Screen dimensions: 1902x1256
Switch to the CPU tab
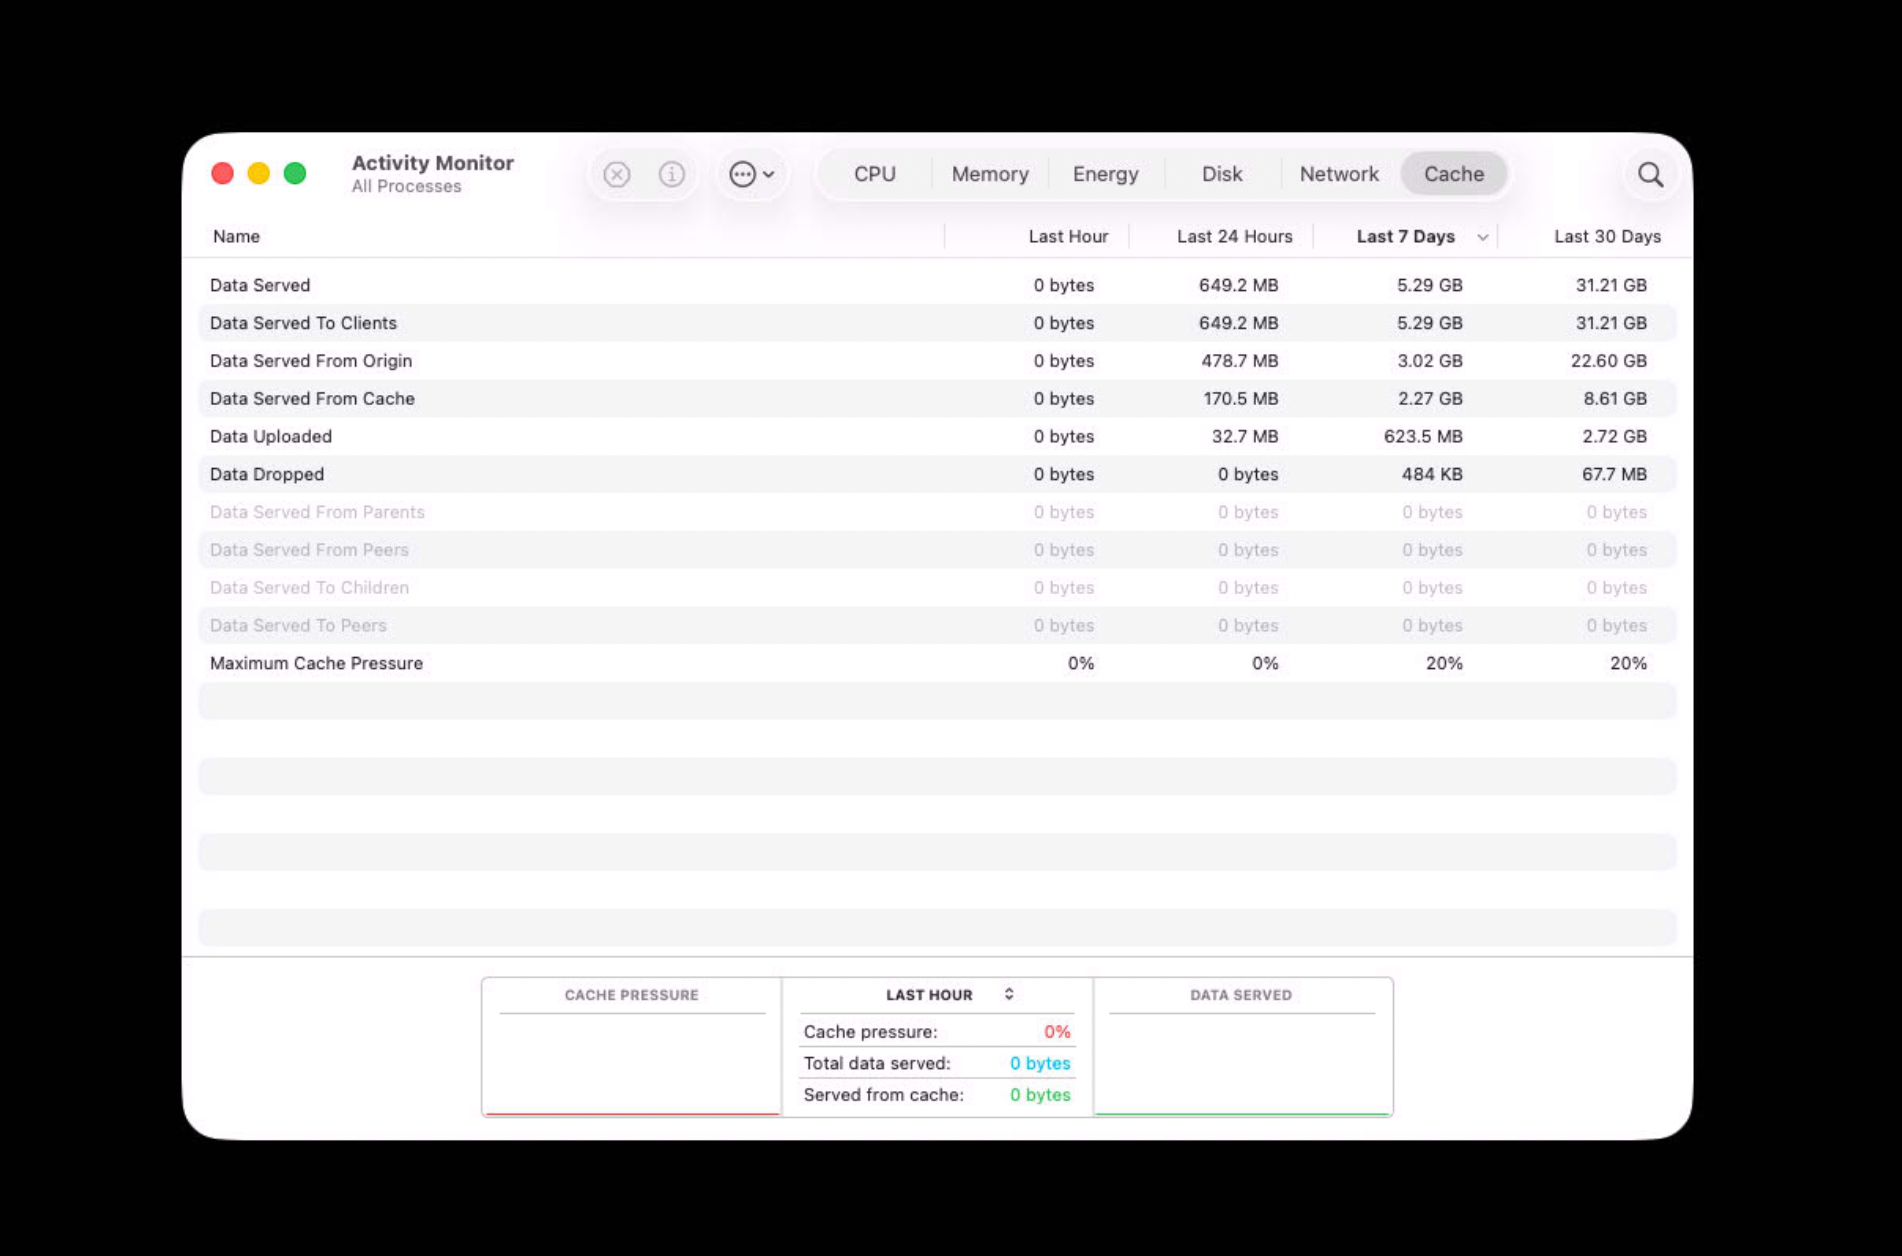click(874, 174)
